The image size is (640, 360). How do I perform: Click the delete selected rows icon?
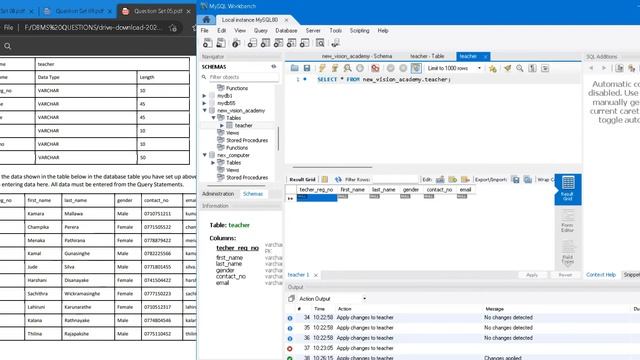(465, 180)
